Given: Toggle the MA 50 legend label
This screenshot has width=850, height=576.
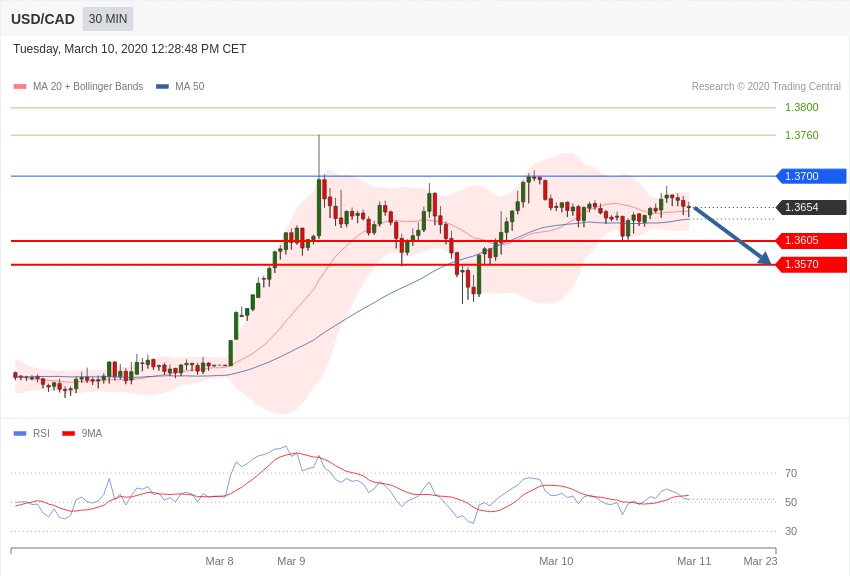Looking at the screenshot, I should (x=189, y=87).
